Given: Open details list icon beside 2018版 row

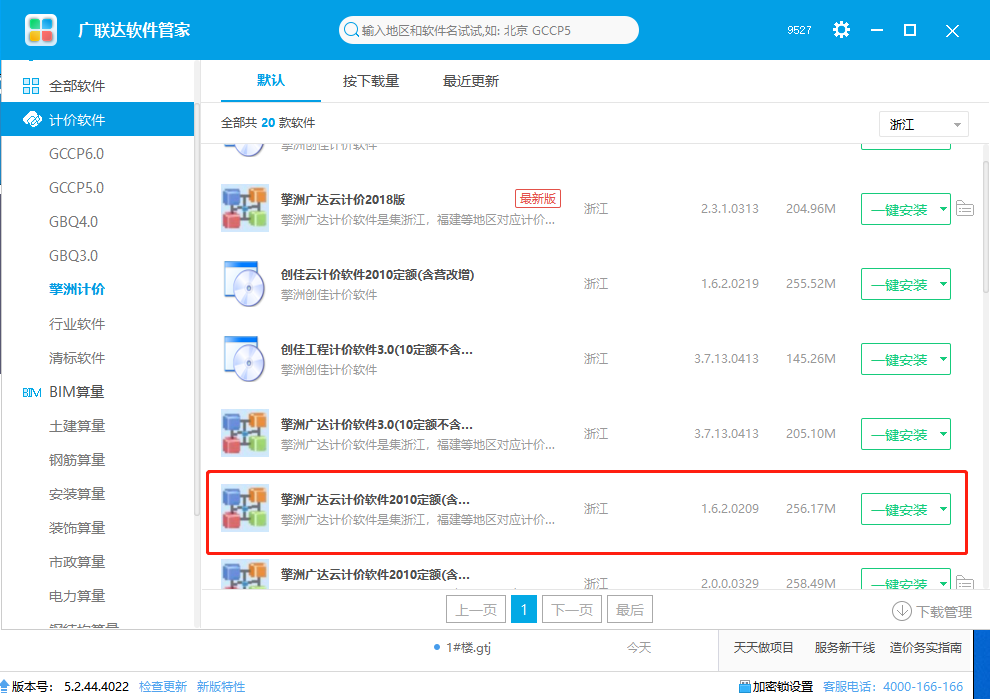Looking at the screenshot, I should (x=965, y=208).
